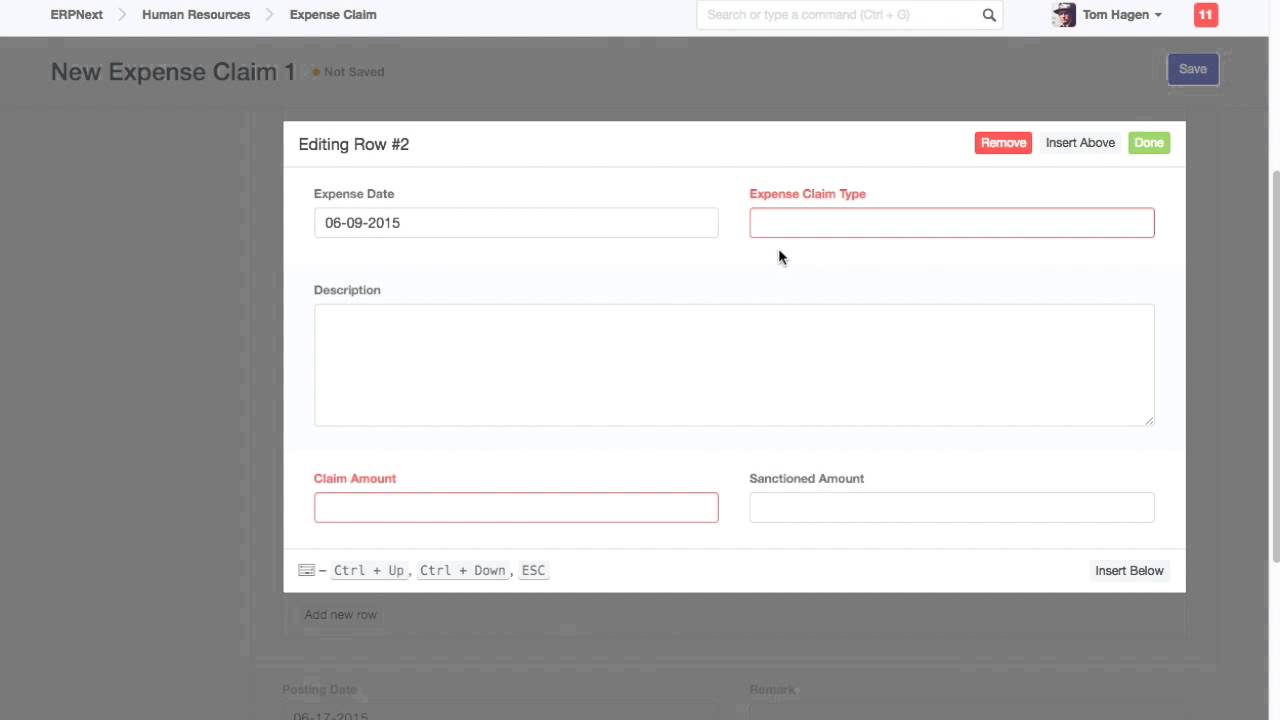Click the Sanctioned Amount field
The image size is (1280, 720).
(952, 507)
